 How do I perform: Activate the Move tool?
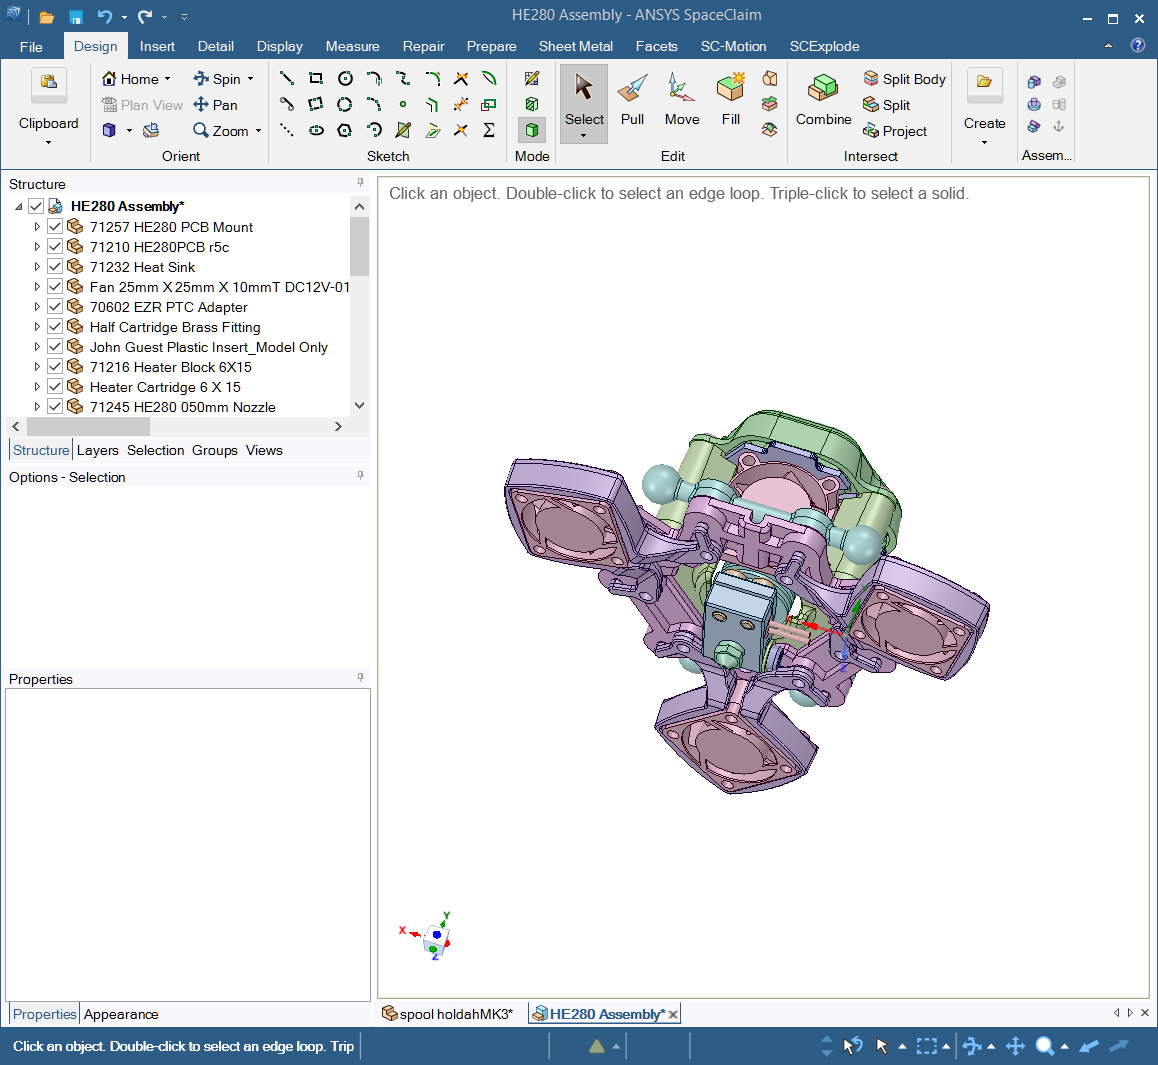click(682, 101)
